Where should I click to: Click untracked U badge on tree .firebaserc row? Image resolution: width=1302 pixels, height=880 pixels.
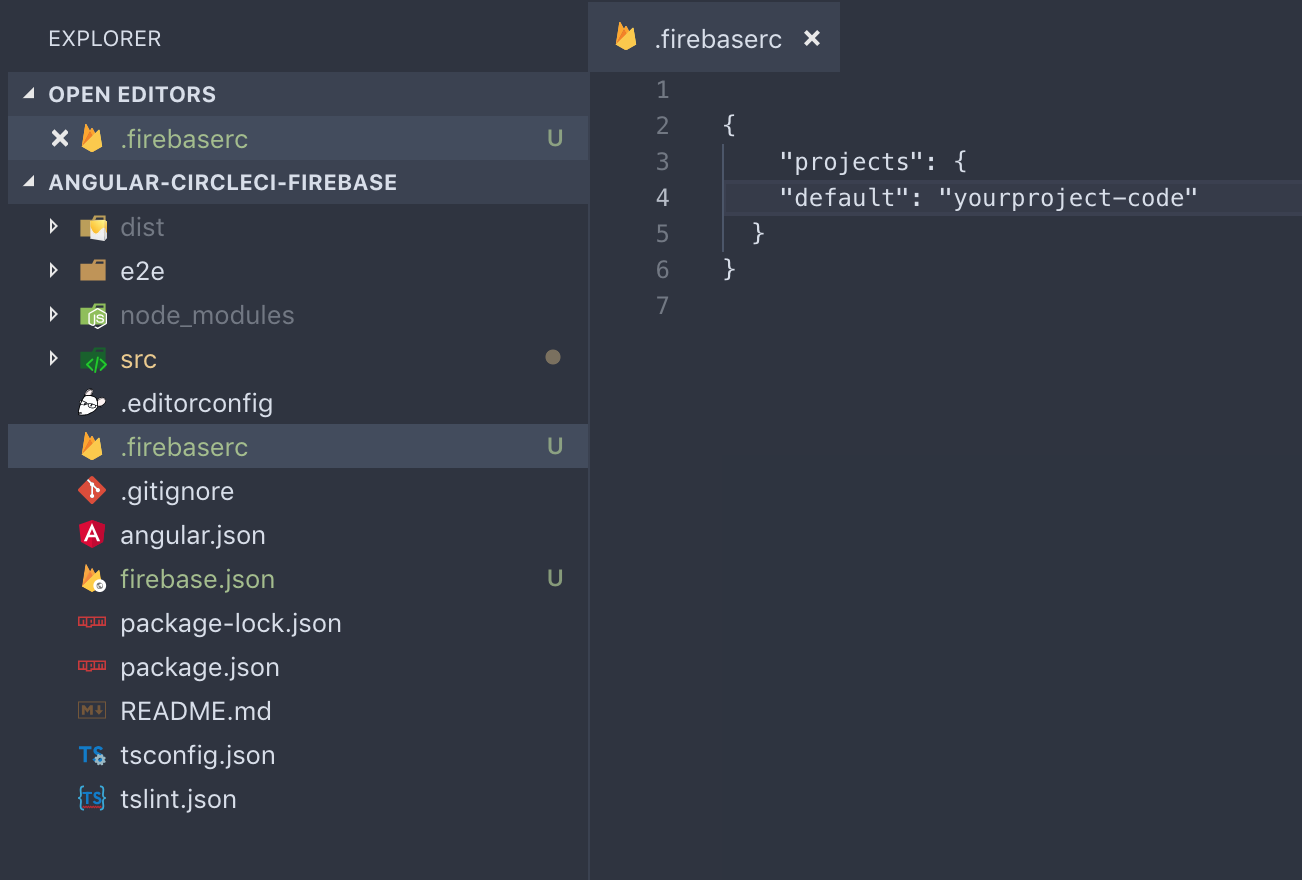[555, 446]
